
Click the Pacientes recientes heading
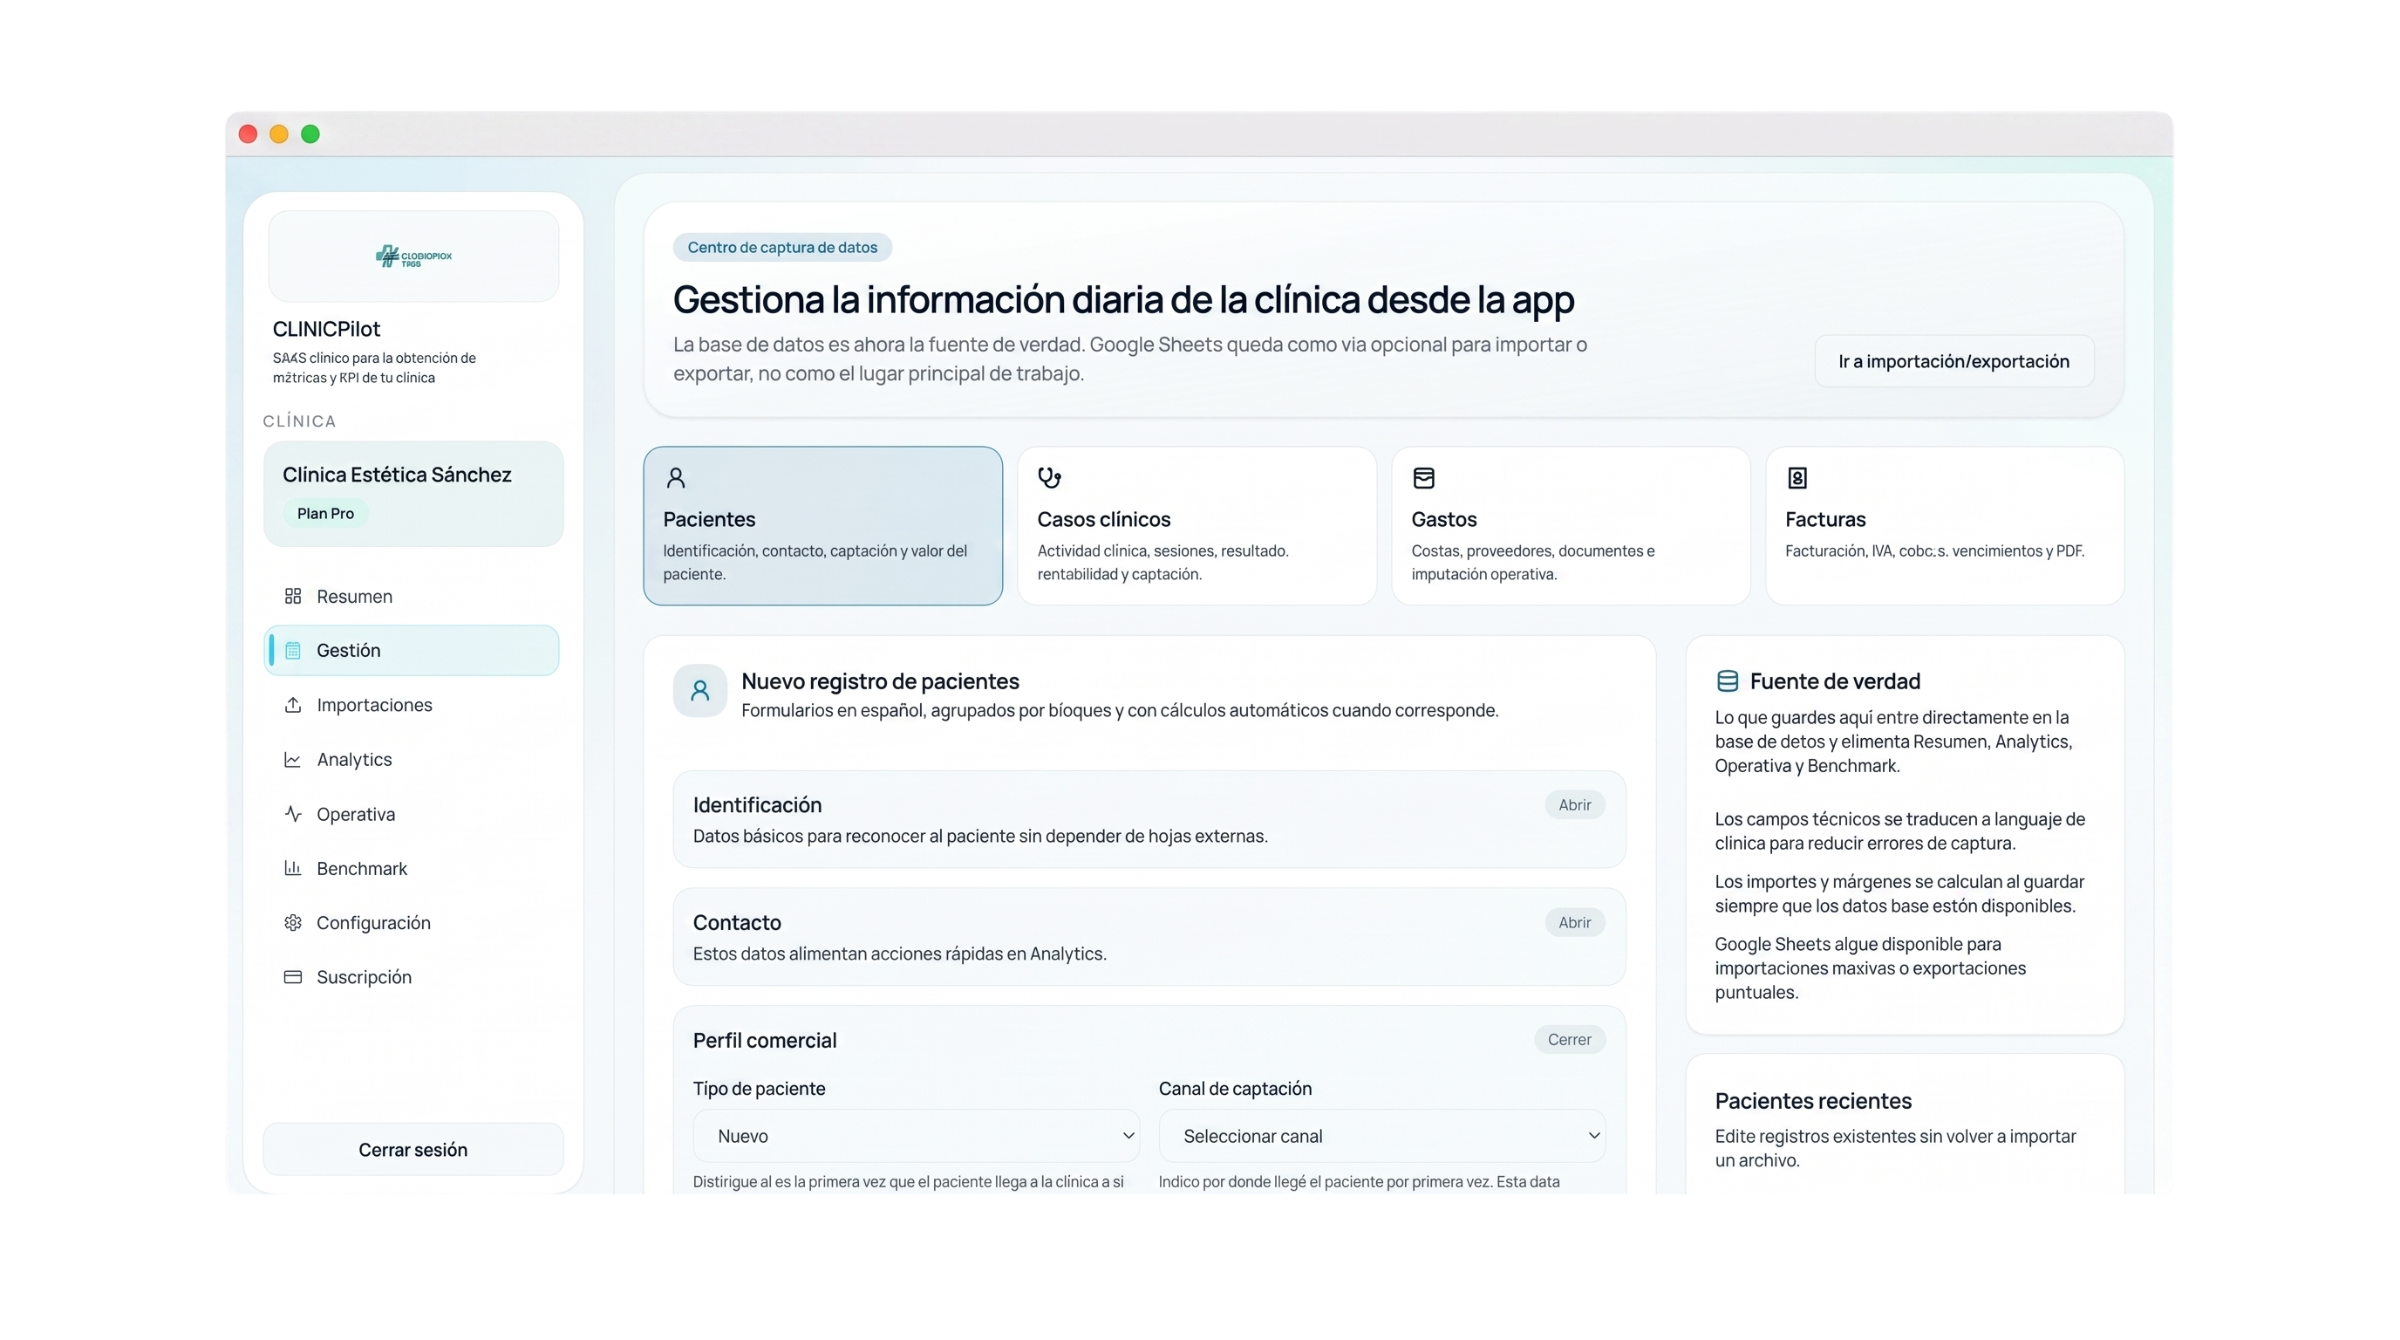tap(1813, 1101)
